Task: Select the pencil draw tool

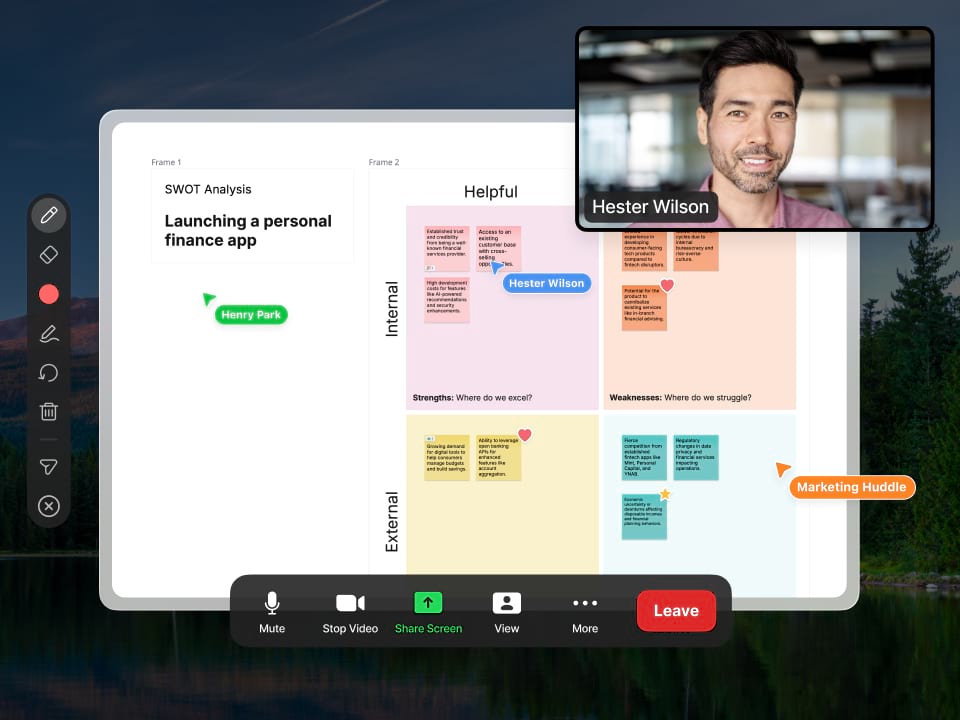Action: pos(48,215)
